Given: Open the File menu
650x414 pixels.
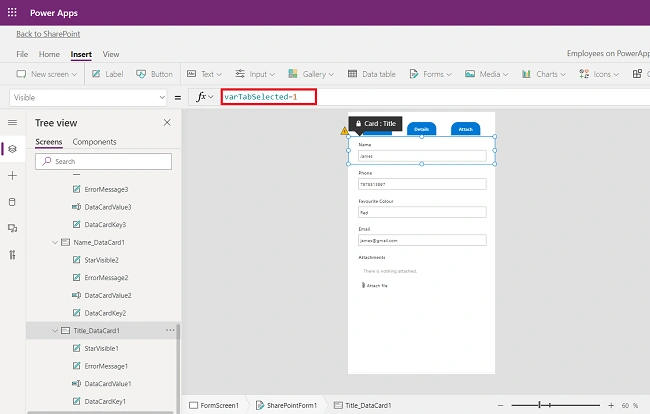Looking at the screenshot, I should (x=22, y=54).
